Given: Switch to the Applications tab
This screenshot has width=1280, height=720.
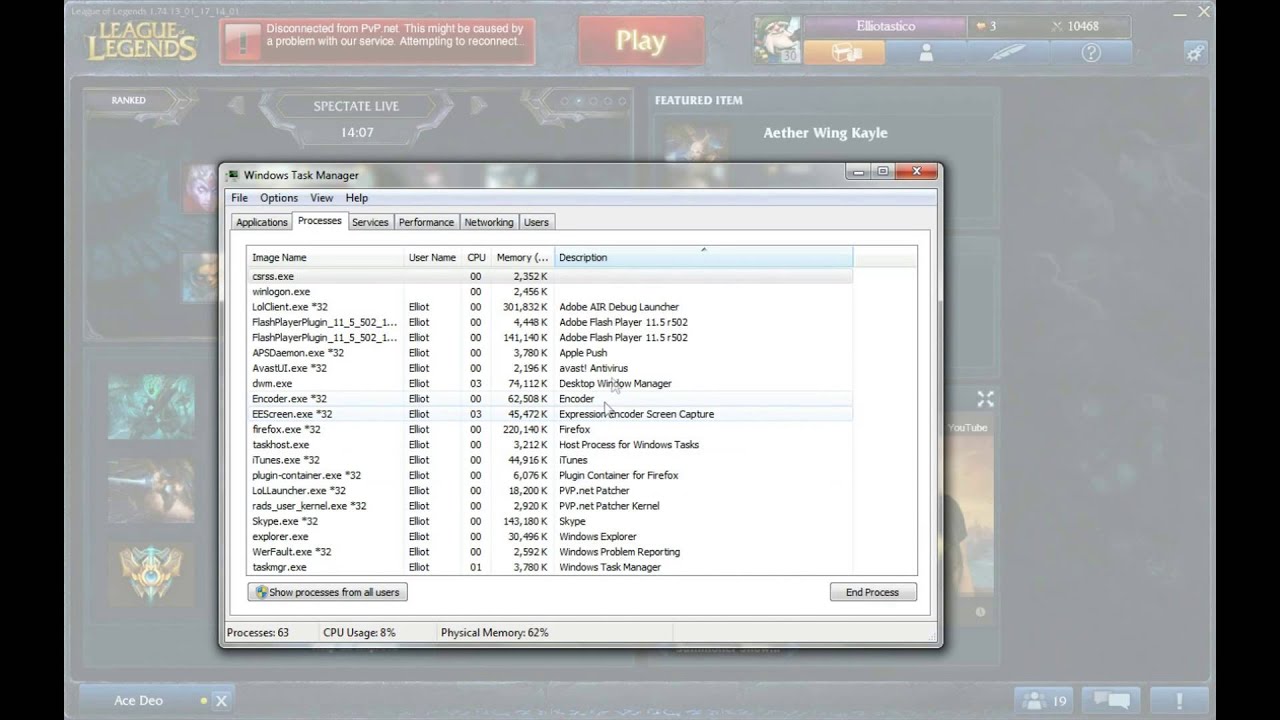Looking at the screenshot, I should [x=262, y=222].
